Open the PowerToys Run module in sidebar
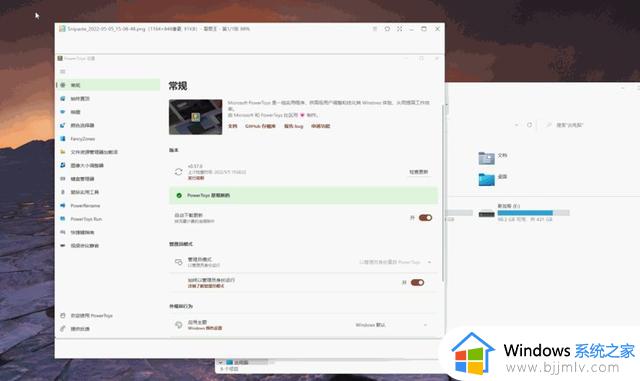The width and height of the screenshot is (640, 381). (x=108, y=219)
